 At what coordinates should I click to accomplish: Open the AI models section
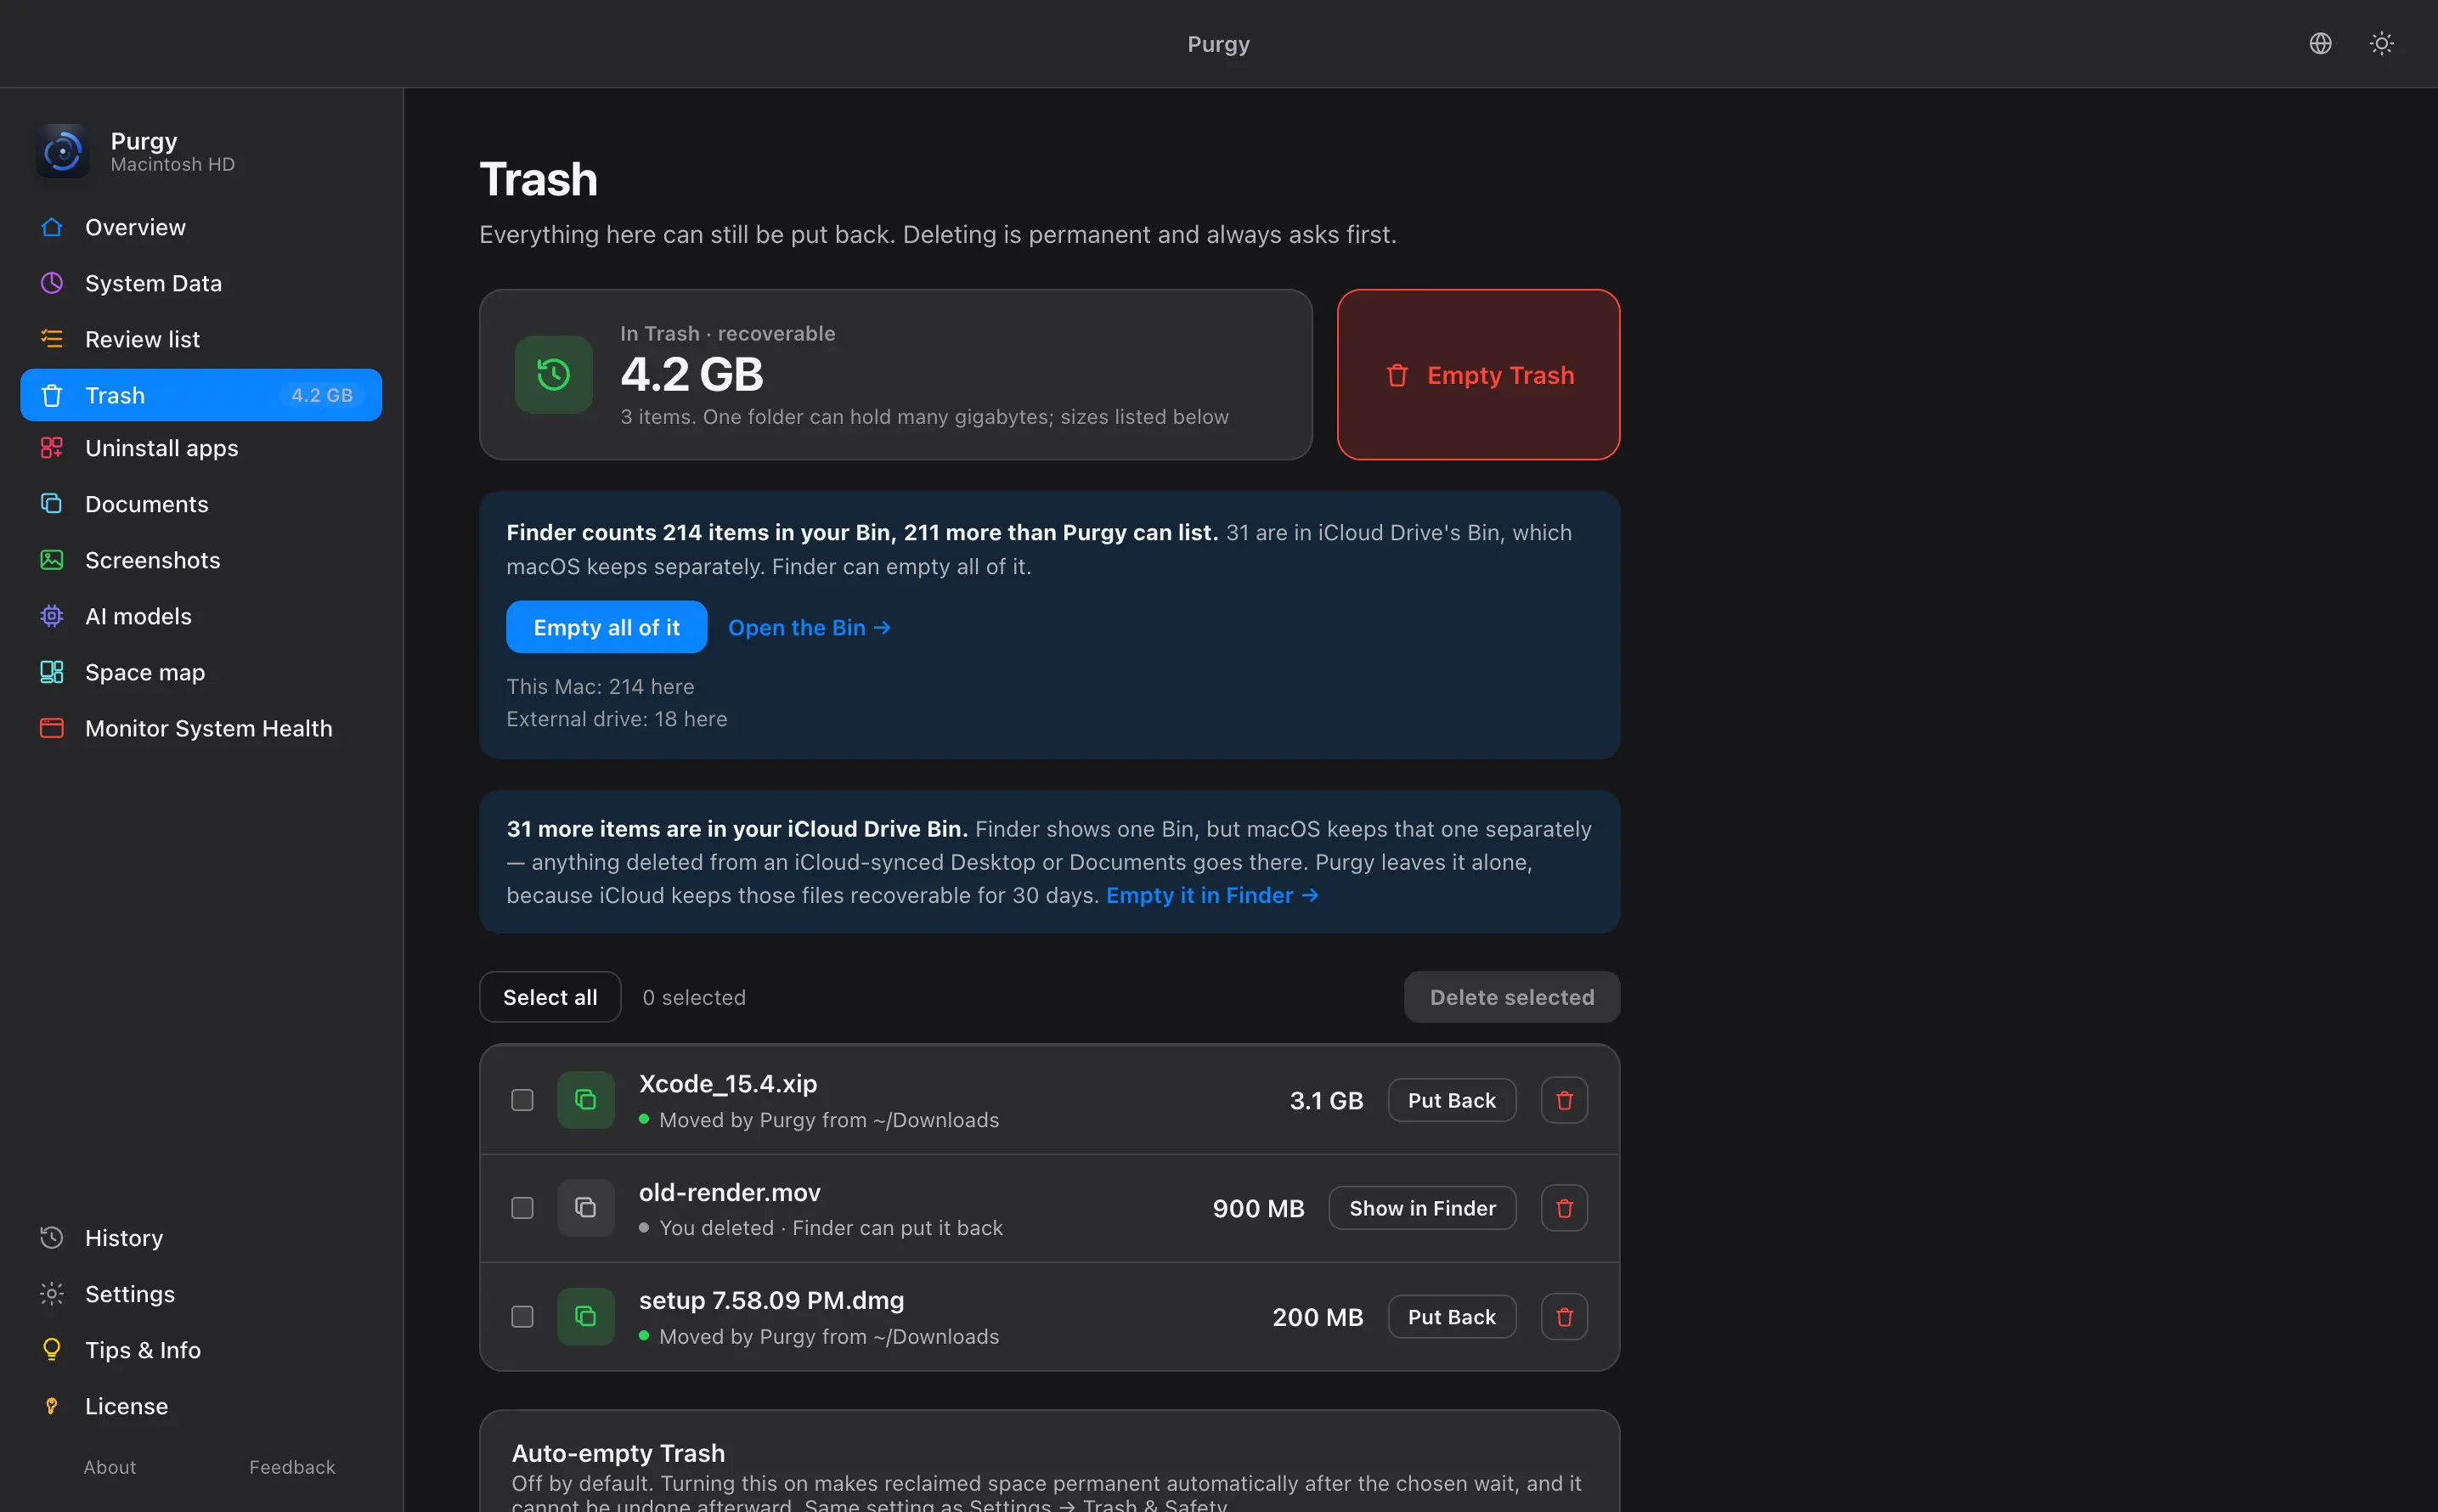pos(201,616)
